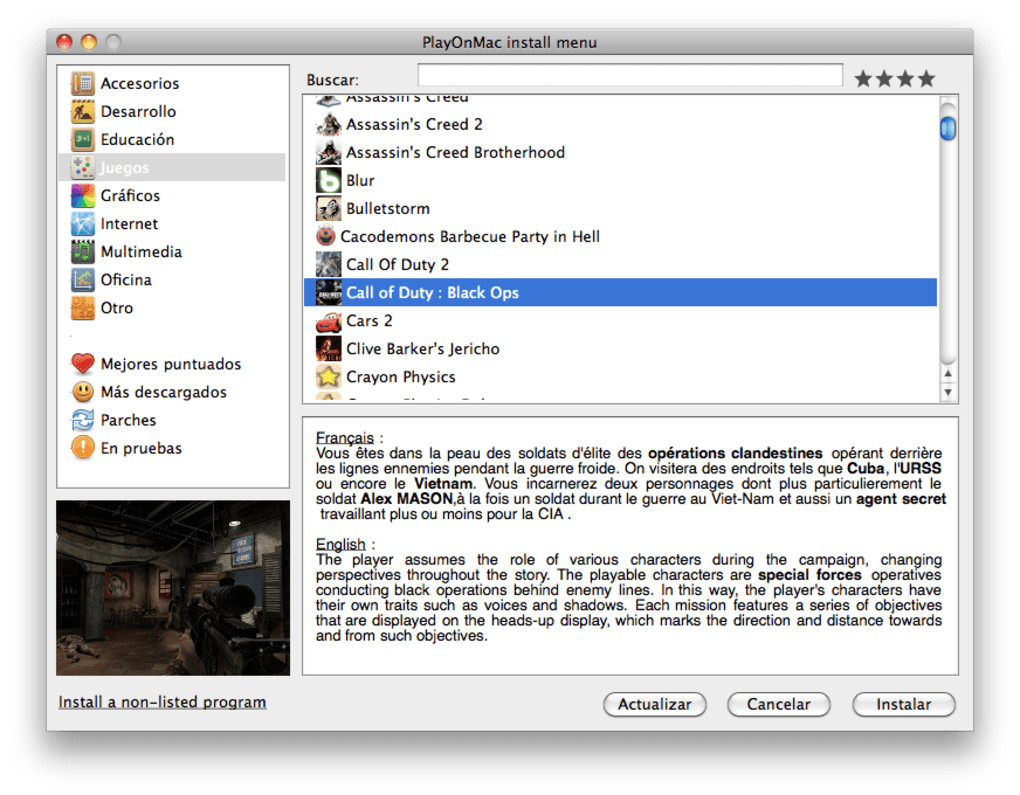Image resolution: width=1020 pixels, height=795 pixels.
Task: Close the PlayOnMac install menu window
Action: point(64,42)
